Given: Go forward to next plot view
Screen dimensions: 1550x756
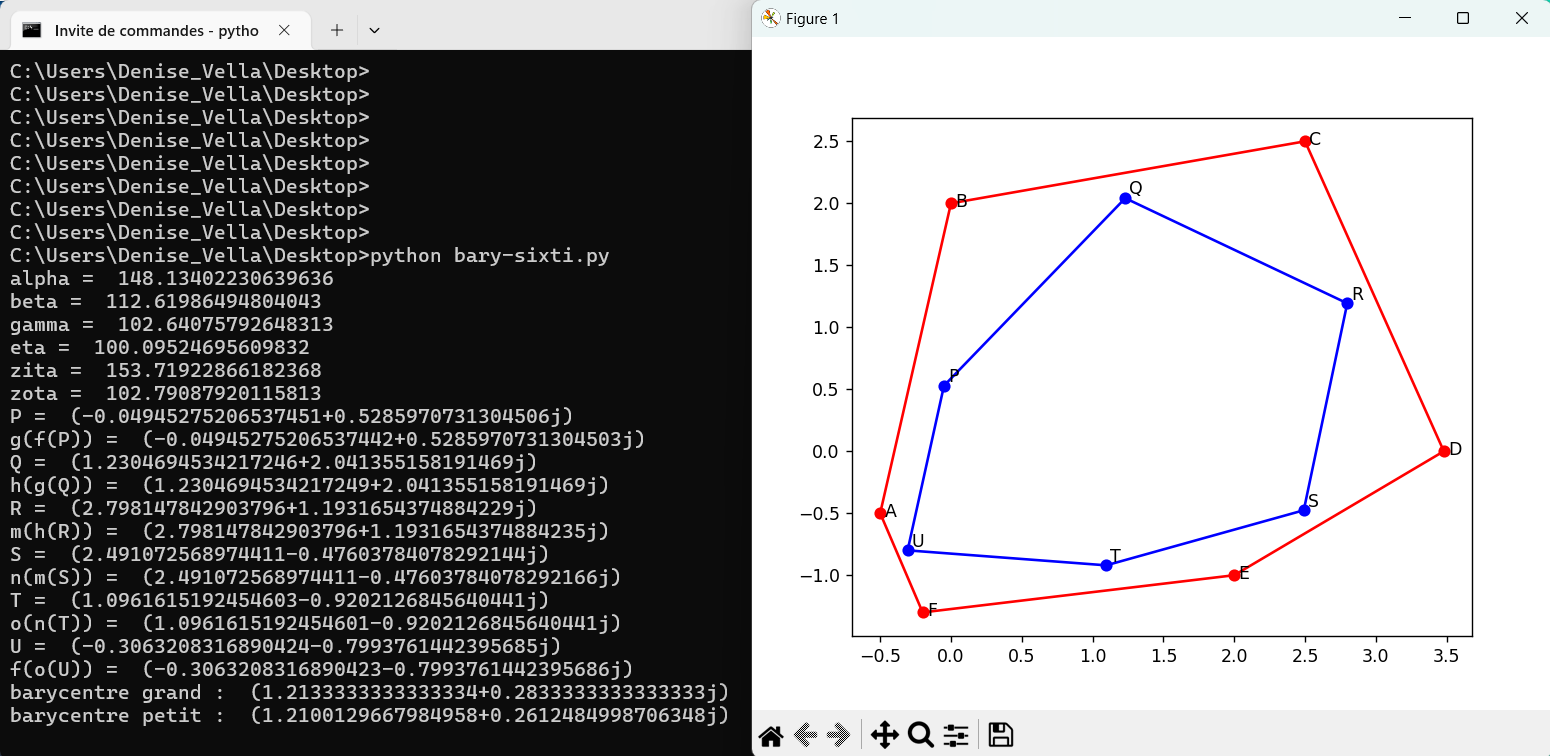Looking at the screenshot, I should coord(839,736).
